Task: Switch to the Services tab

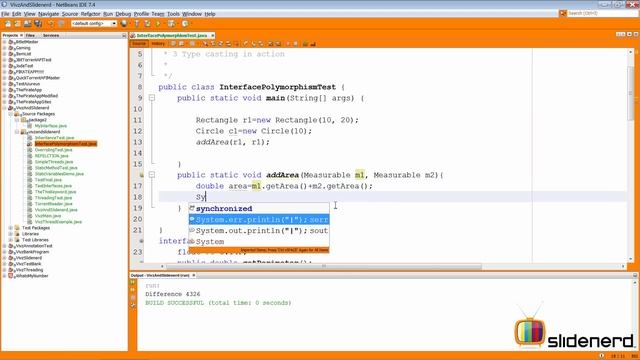Action: (51, 36)
